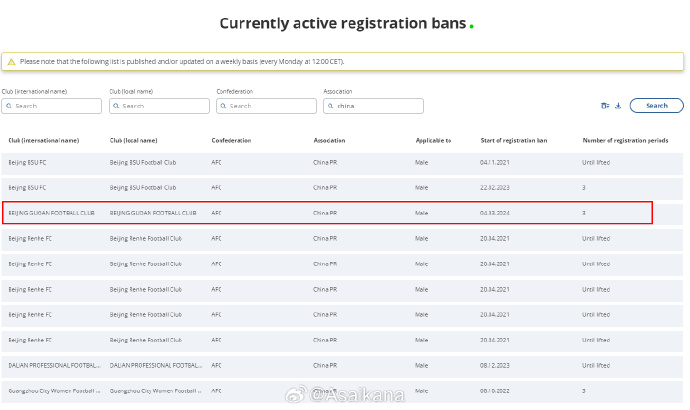The image size is (690, 410).
Task: Click the Search button
Action: click(656, 105)
